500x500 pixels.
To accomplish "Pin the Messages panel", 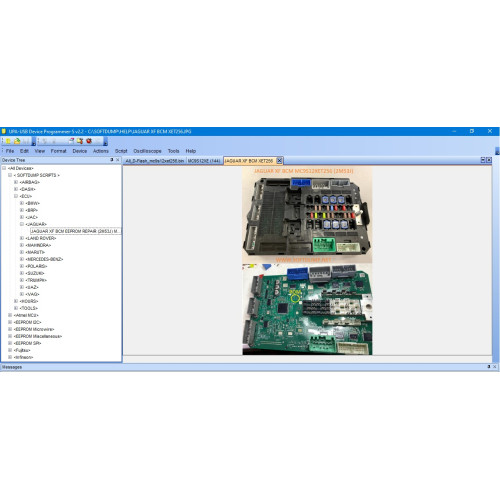I will click(x=489, y=367).
